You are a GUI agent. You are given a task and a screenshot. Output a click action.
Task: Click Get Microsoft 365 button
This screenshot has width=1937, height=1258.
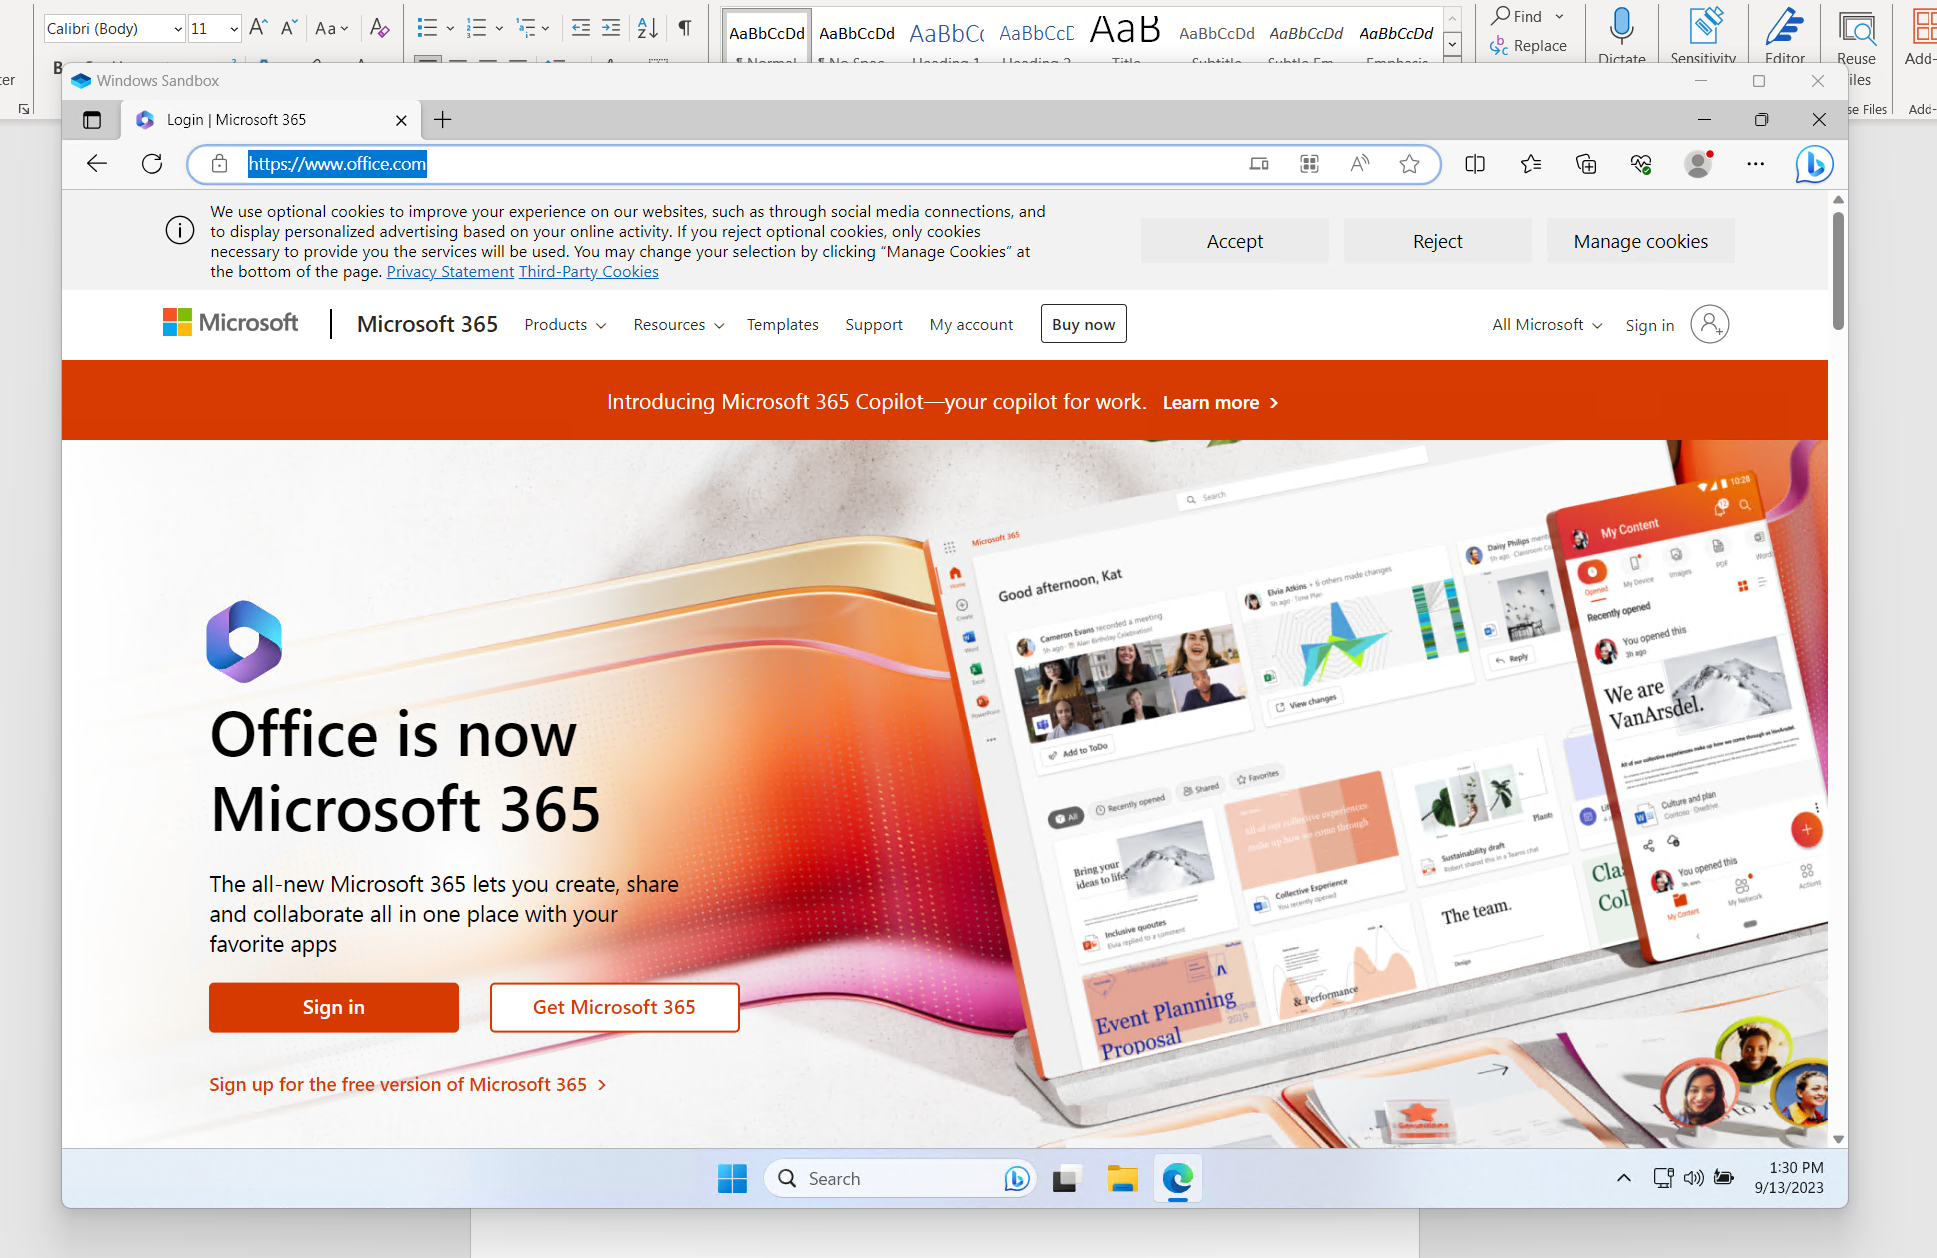click(x=614, y=1007)
